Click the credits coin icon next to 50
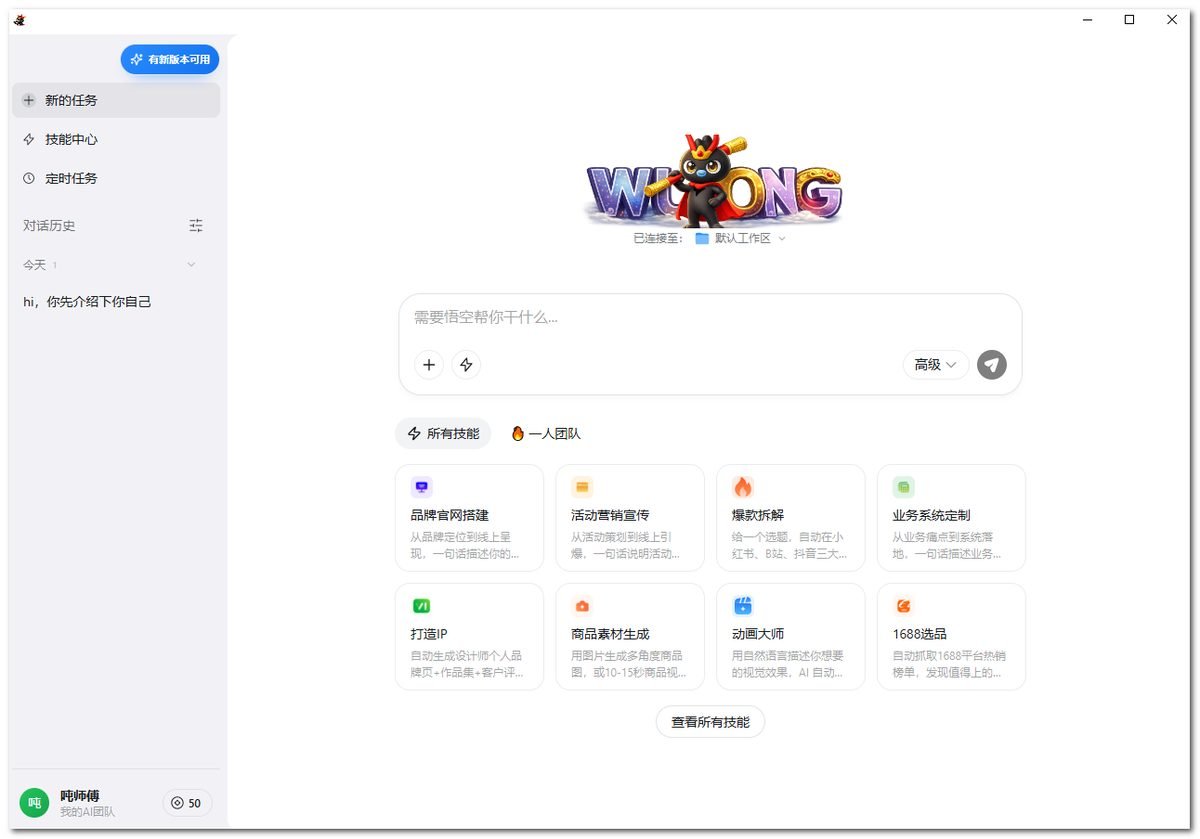Viewport: 1200px width, 839px height. (178, 803)
